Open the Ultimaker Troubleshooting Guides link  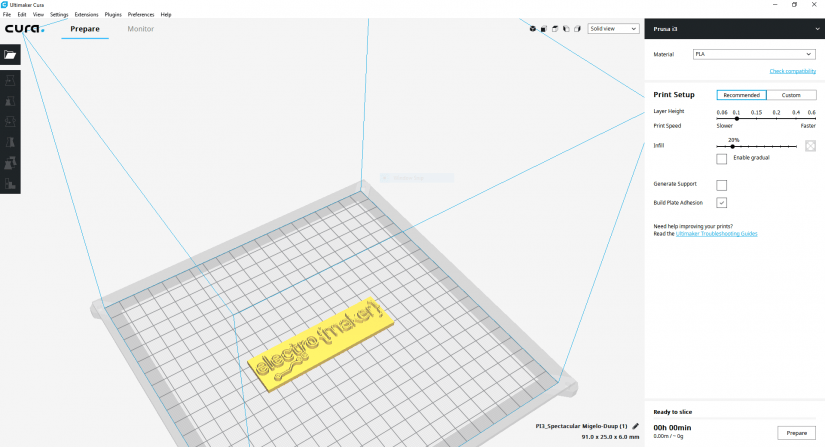(716, 234)
